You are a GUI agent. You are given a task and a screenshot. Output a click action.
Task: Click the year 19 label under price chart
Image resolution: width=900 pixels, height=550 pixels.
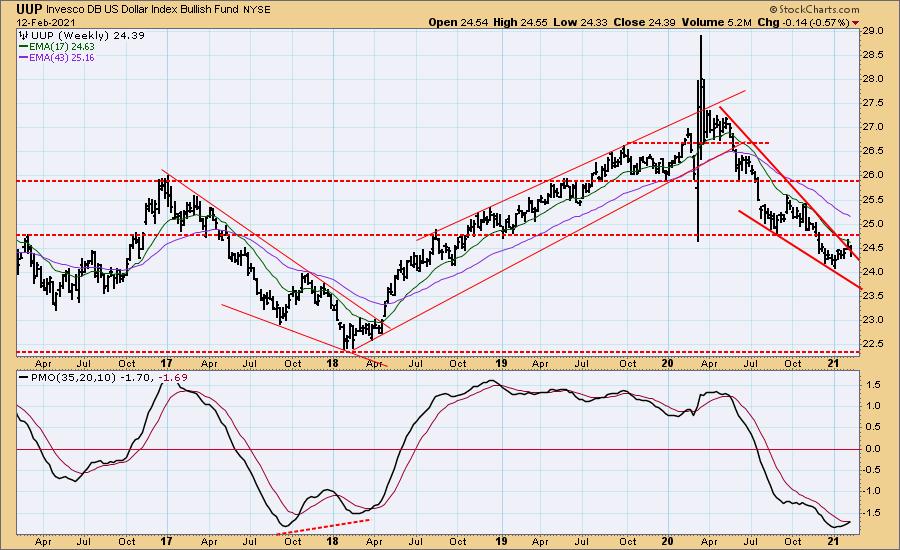click(501, 363)
